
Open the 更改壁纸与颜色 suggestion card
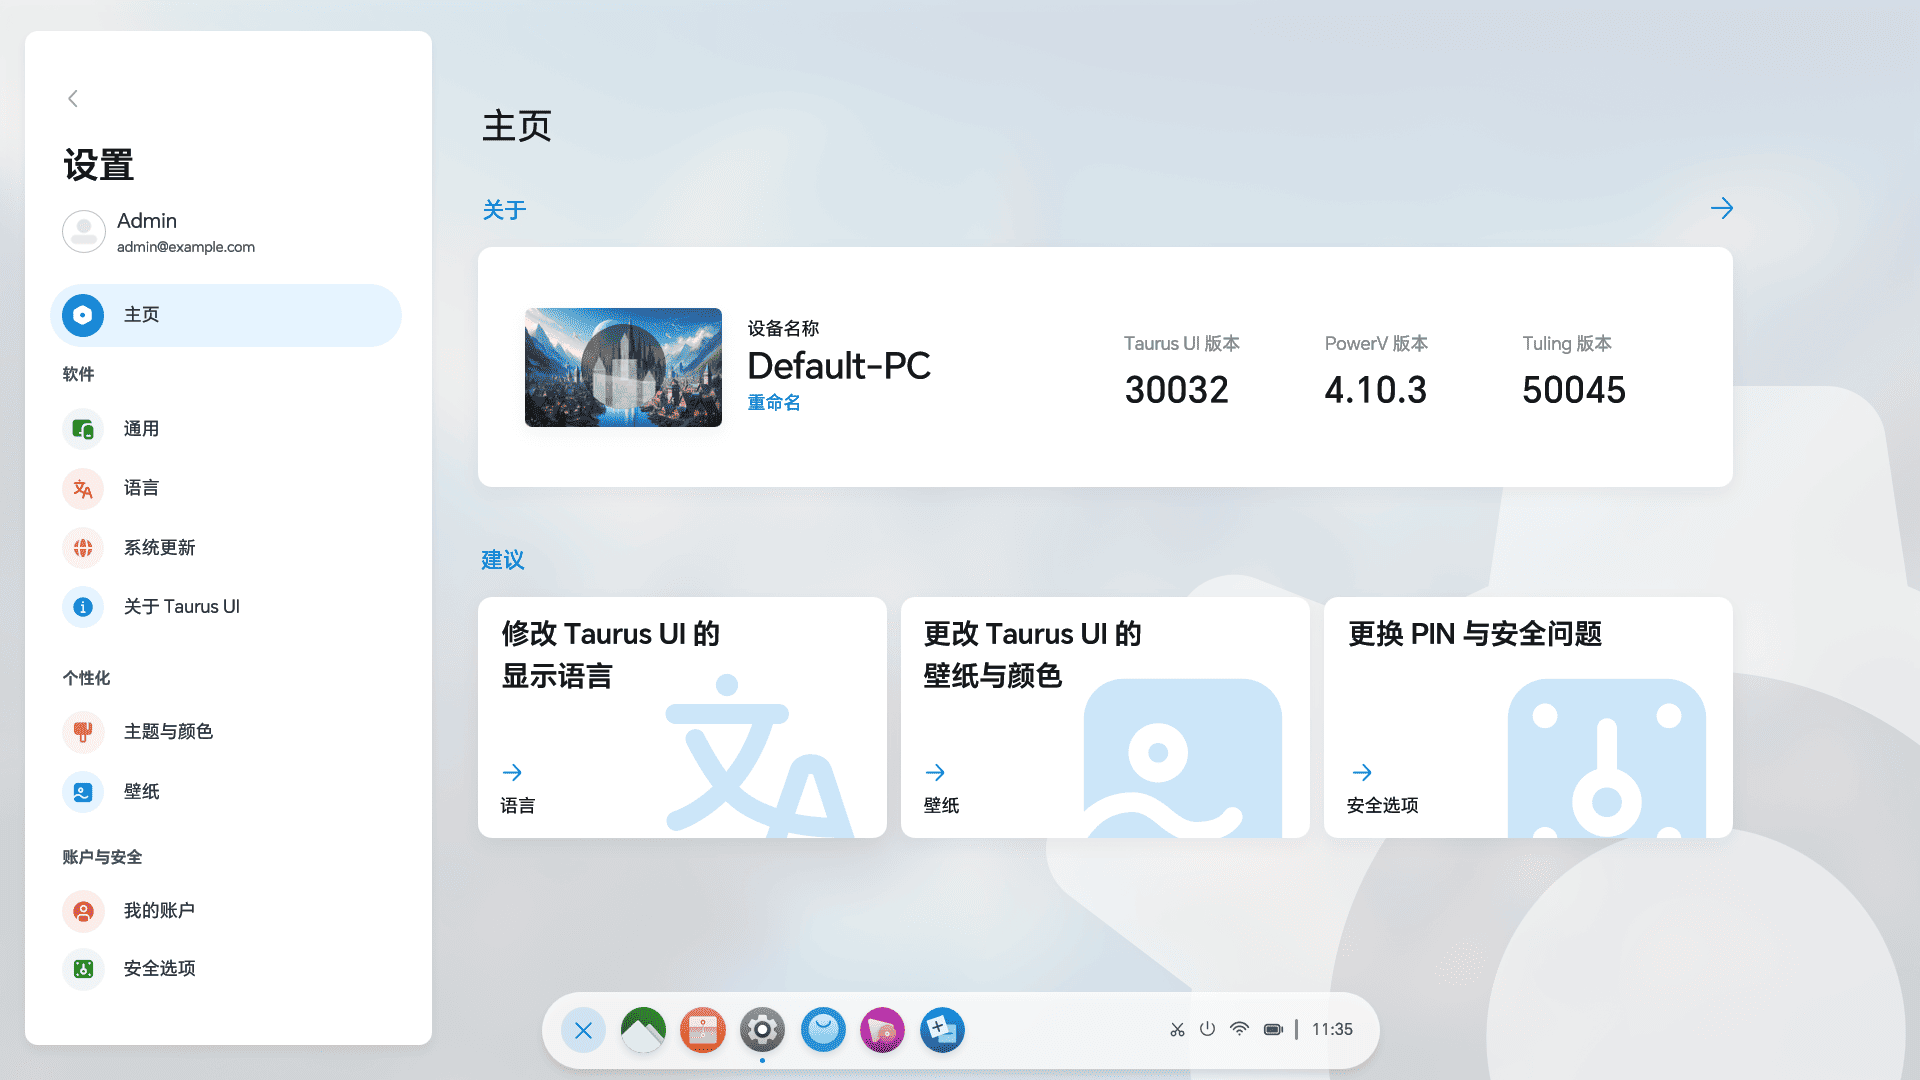click(1104, 717)
